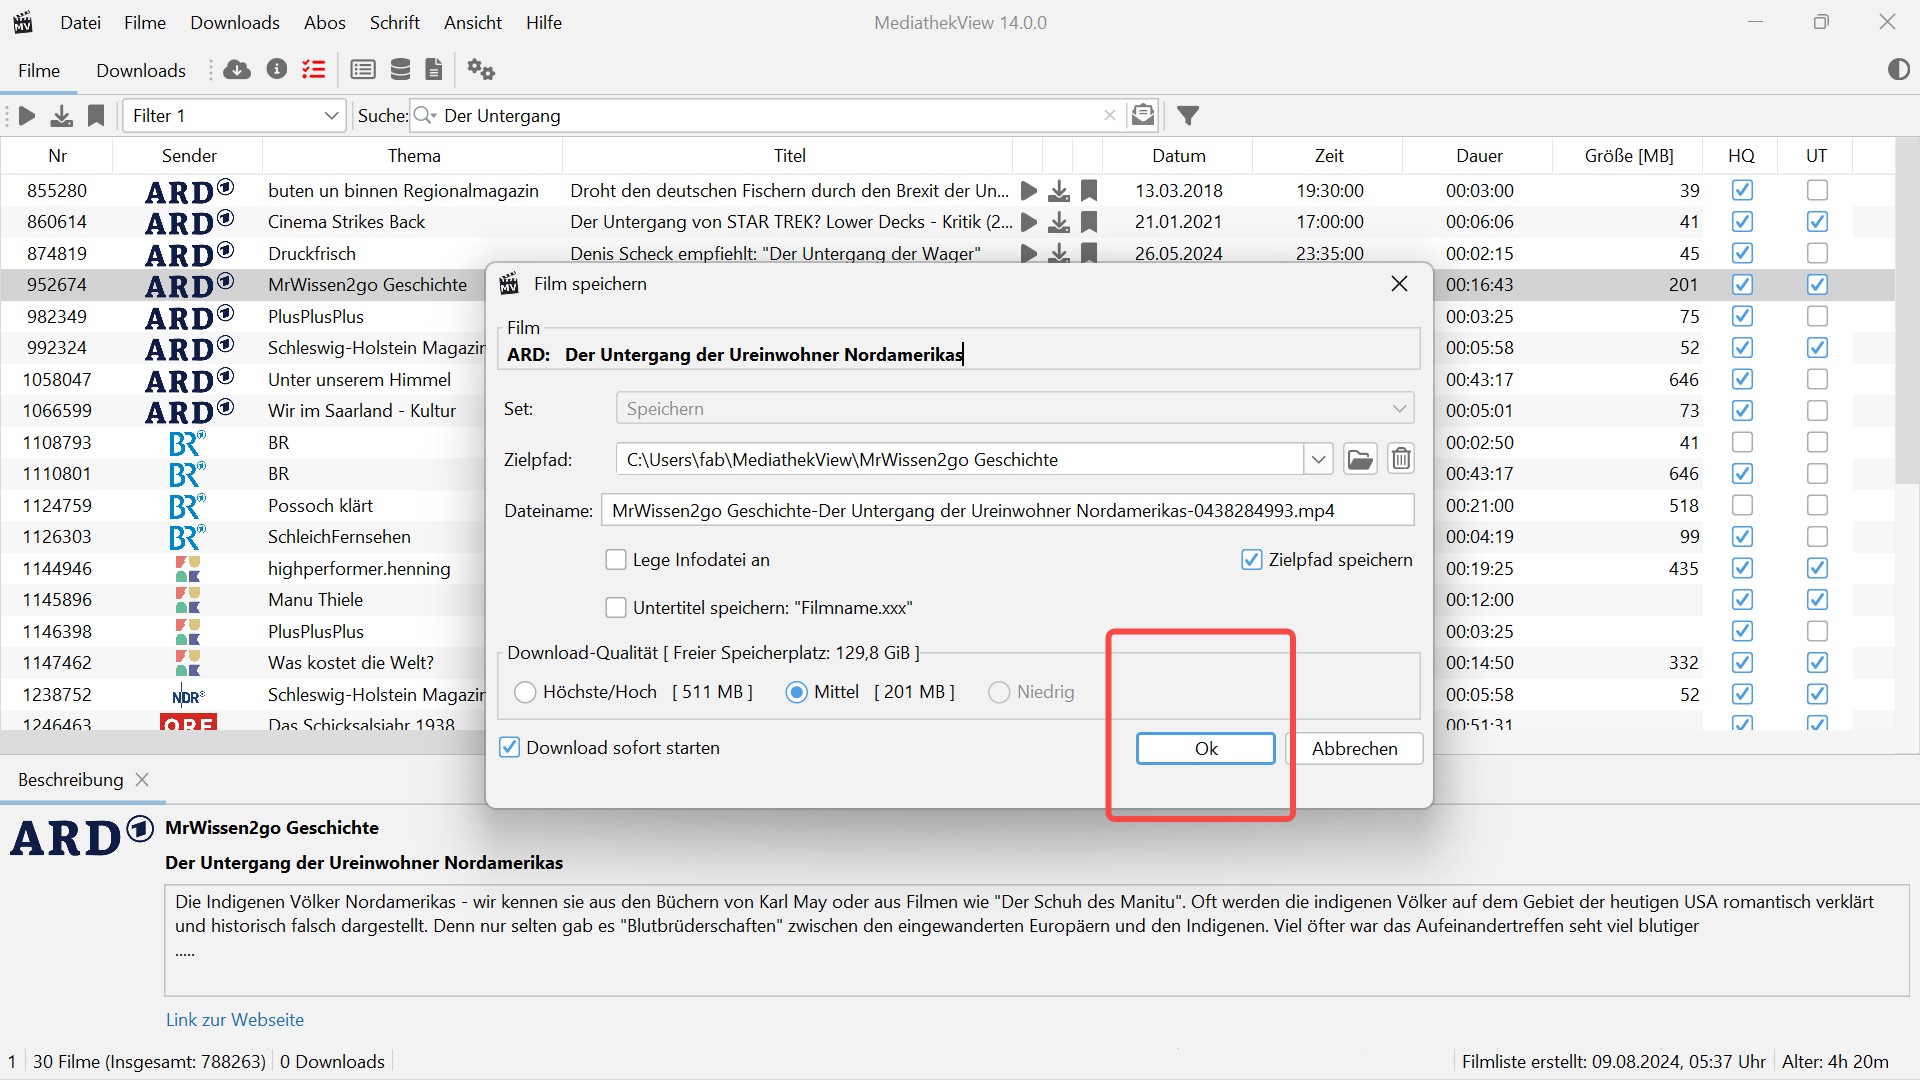Open the Hilfe menu
Image resolution: width=1920 pixels, height=1080 pixels.
tap(544, 22)
